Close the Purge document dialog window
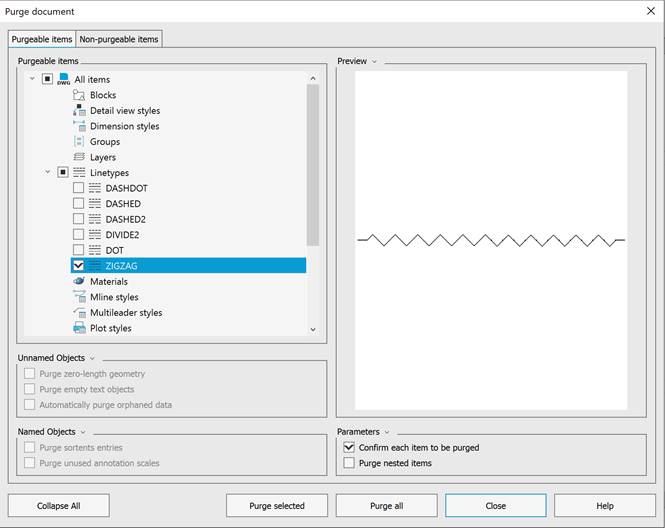 (x=651, y=11)
